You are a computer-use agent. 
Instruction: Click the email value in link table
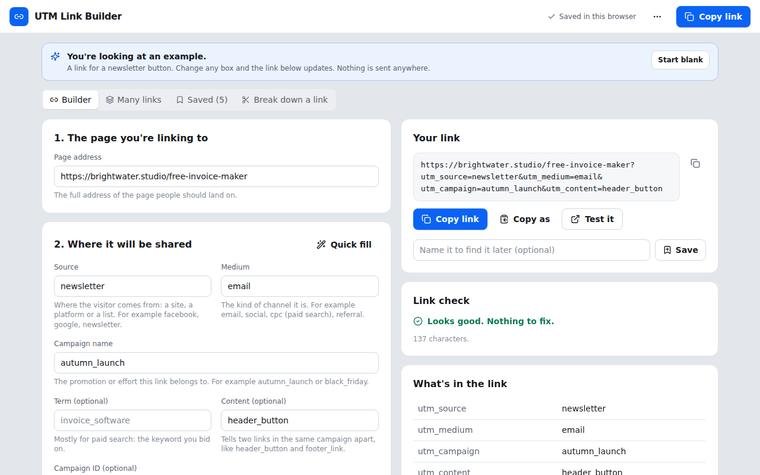(x=573, y=430)
